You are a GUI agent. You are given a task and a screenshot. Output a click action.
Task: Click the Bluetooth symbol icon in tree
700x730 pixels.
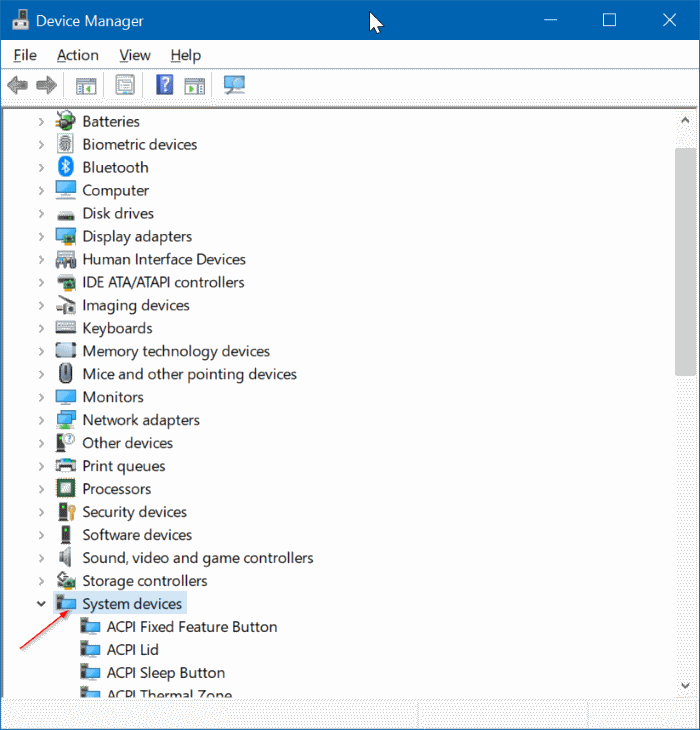click(x=66, y=167)
